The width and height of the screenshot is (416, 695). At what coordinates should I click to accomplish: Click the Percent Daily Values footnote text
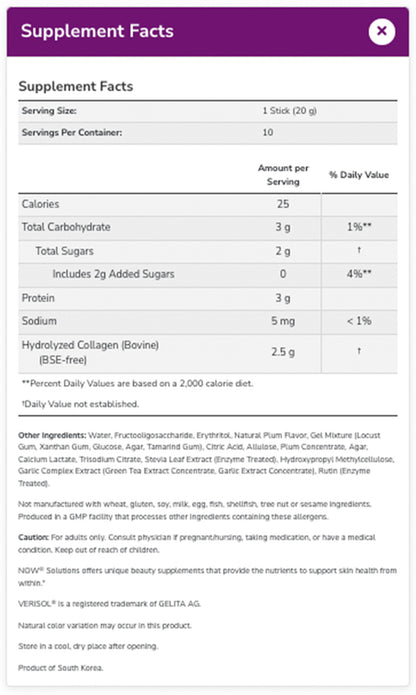pyautogui.click(x=137, y=383)
